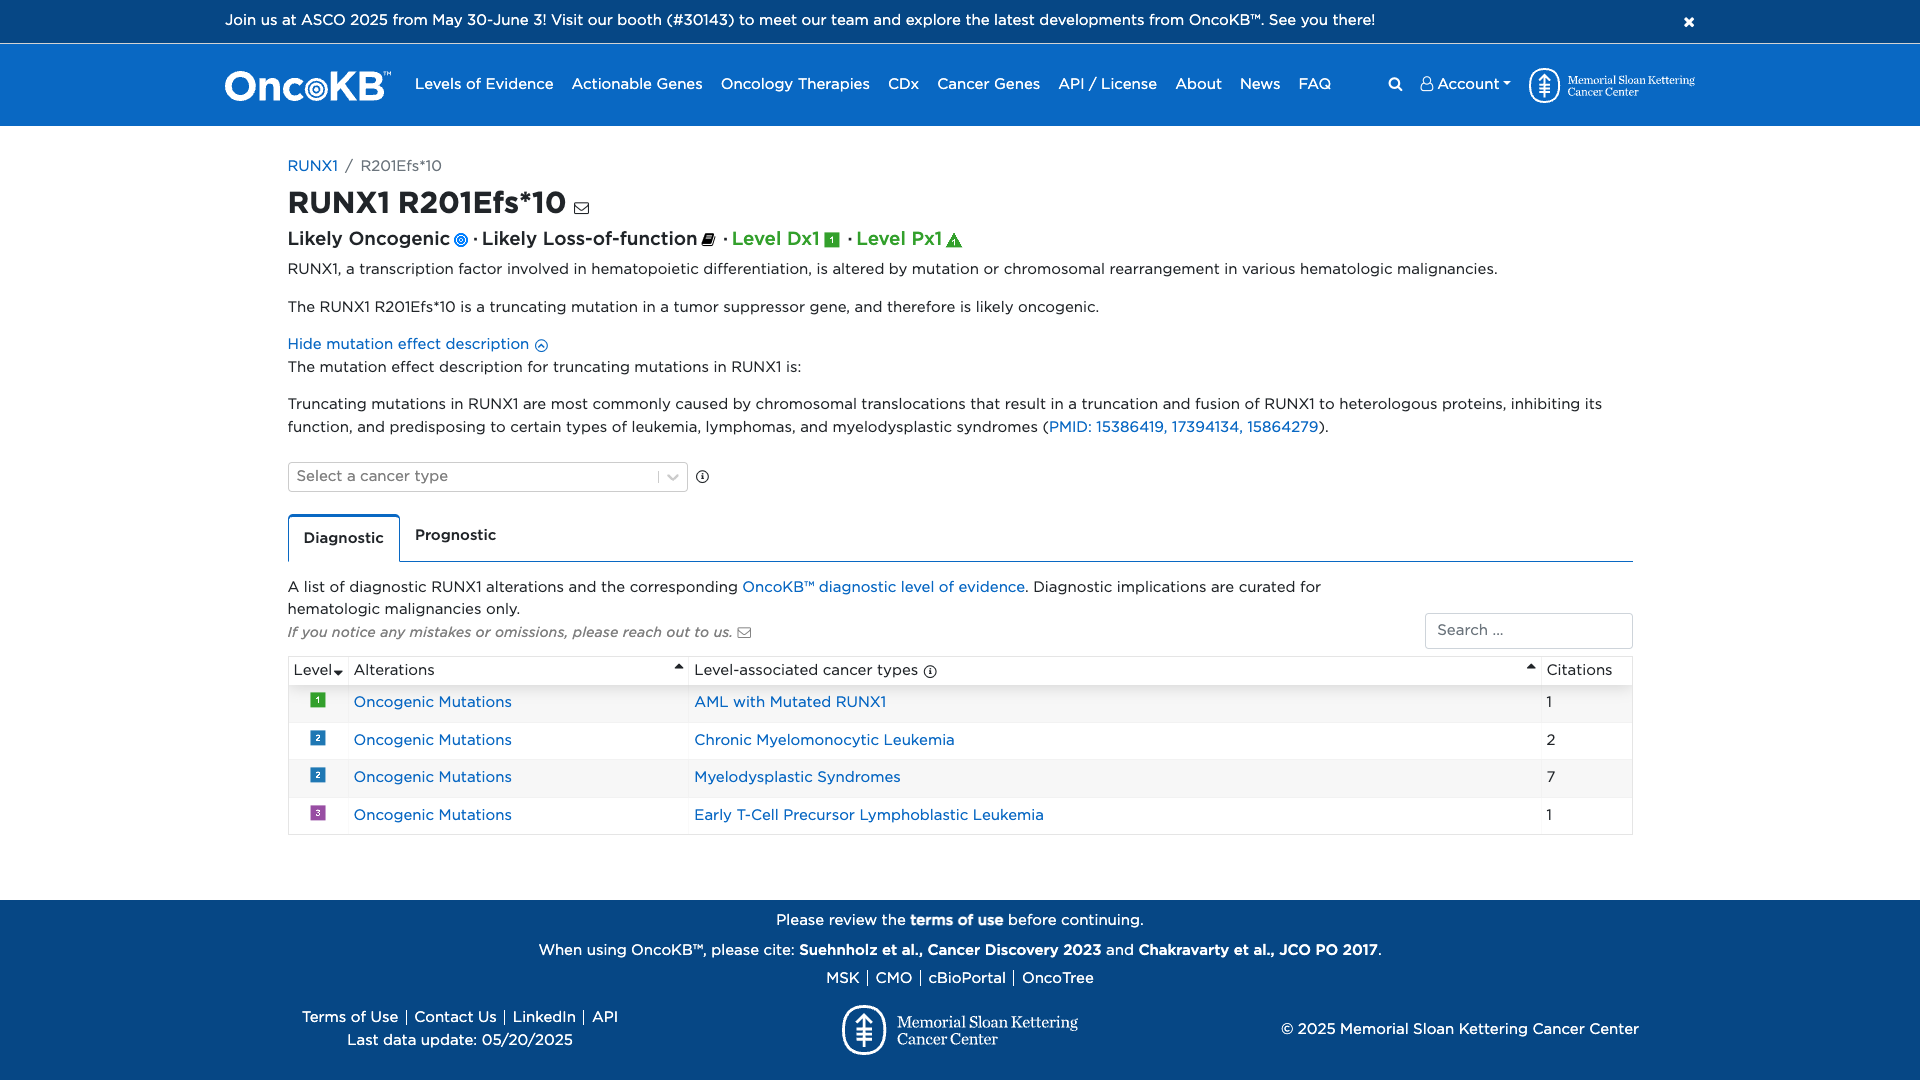Open the OncoTree footer link

(1057, 979)
